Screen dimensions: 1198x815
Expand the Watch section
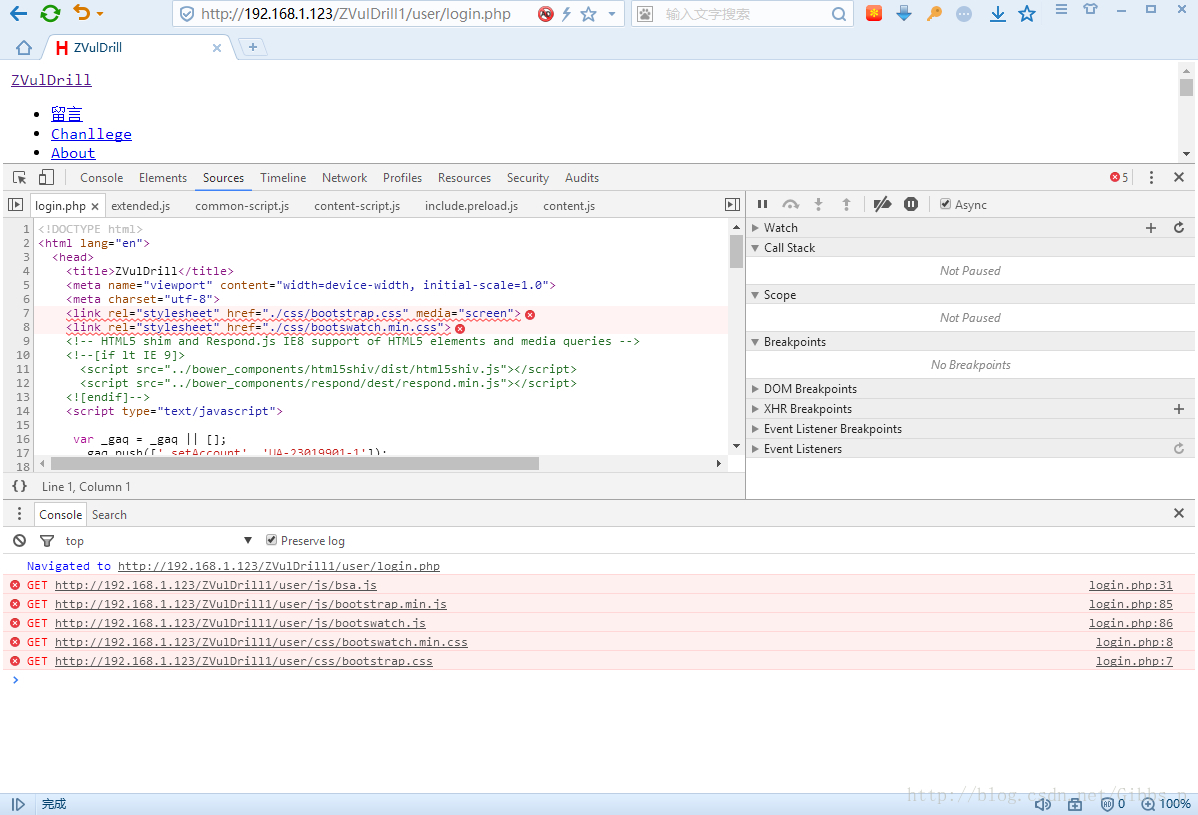pyautogui.click(x=755, y=228)
